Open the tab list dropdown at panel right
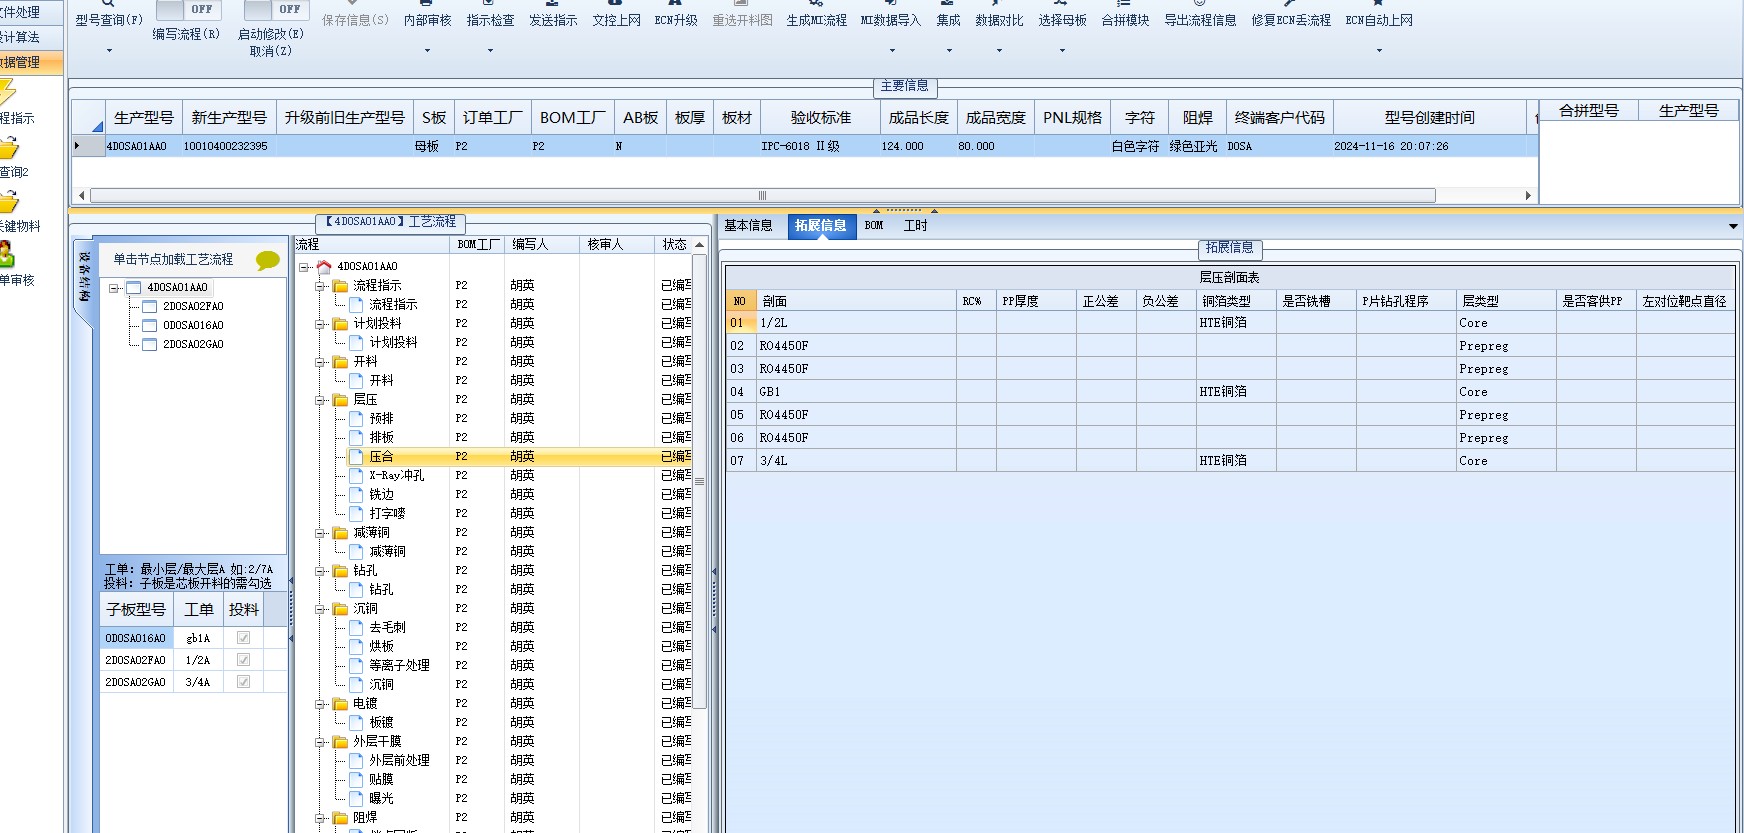1744x833 pixels. pyautogui.click(x=1733, y=226)
